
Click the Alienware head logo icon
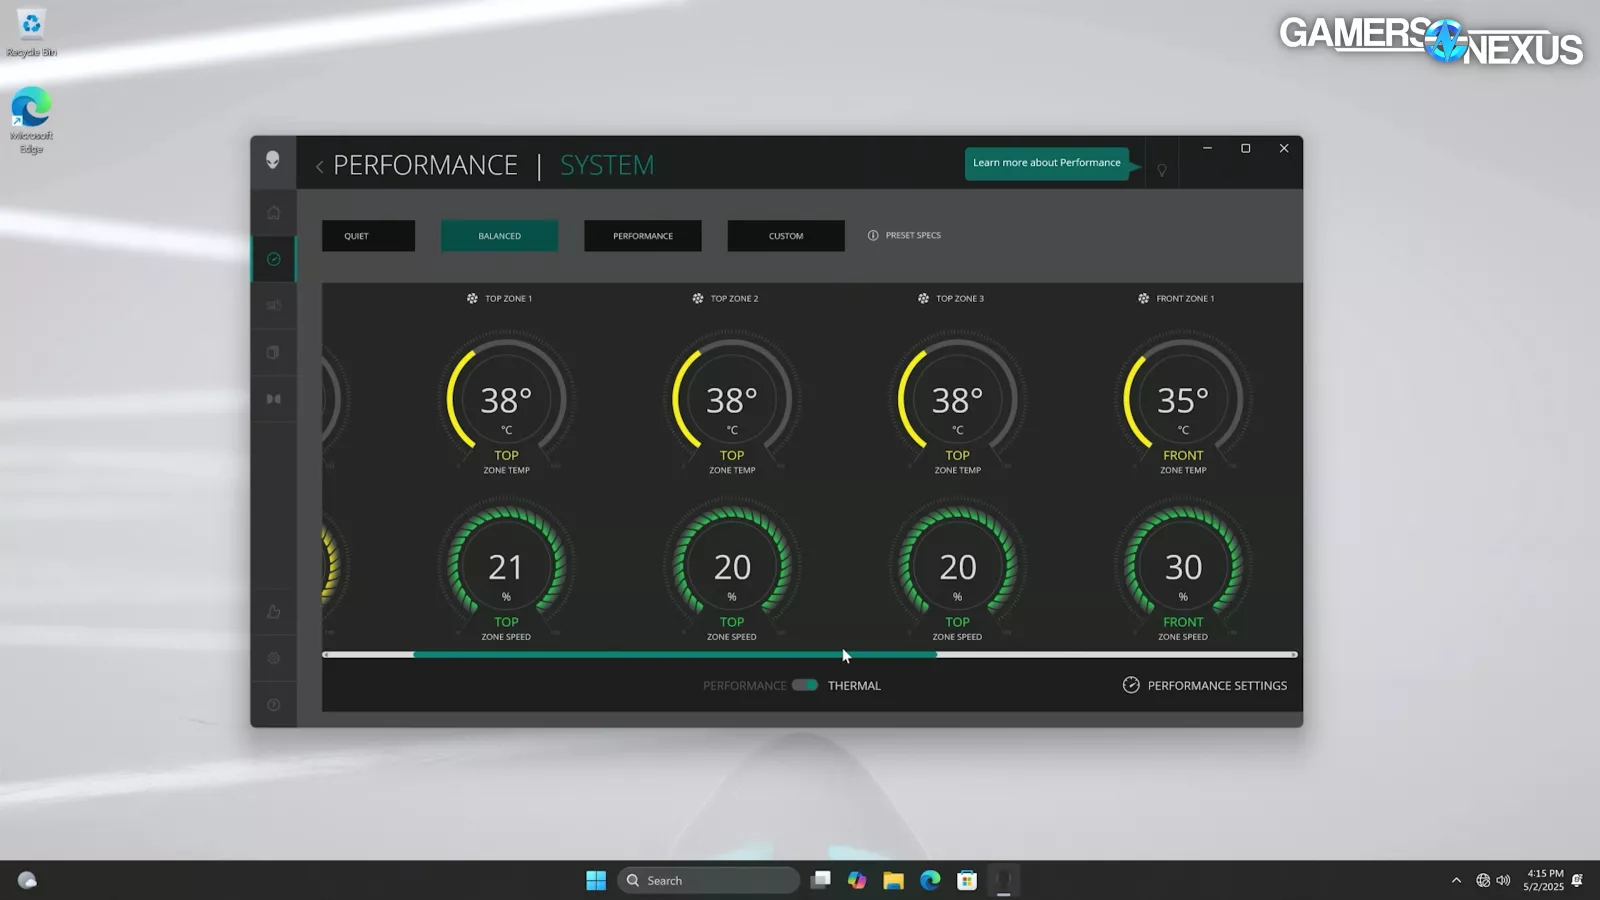click(272, 161)
